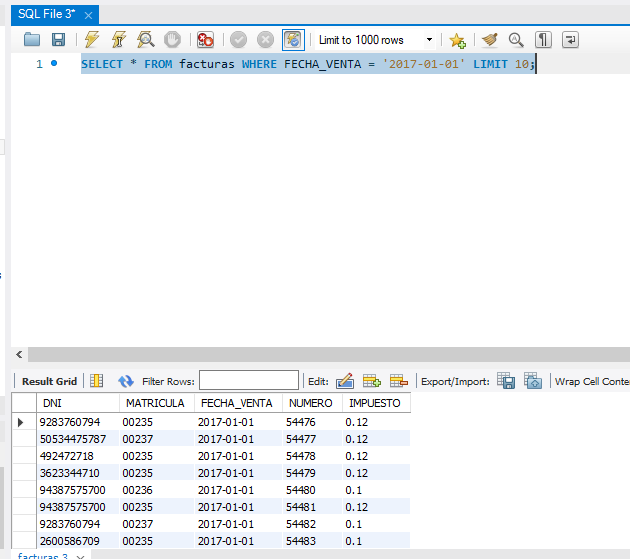Viewport: 630px width, 559px height.
Task: Export recordset to file icon
Action: 506,380
